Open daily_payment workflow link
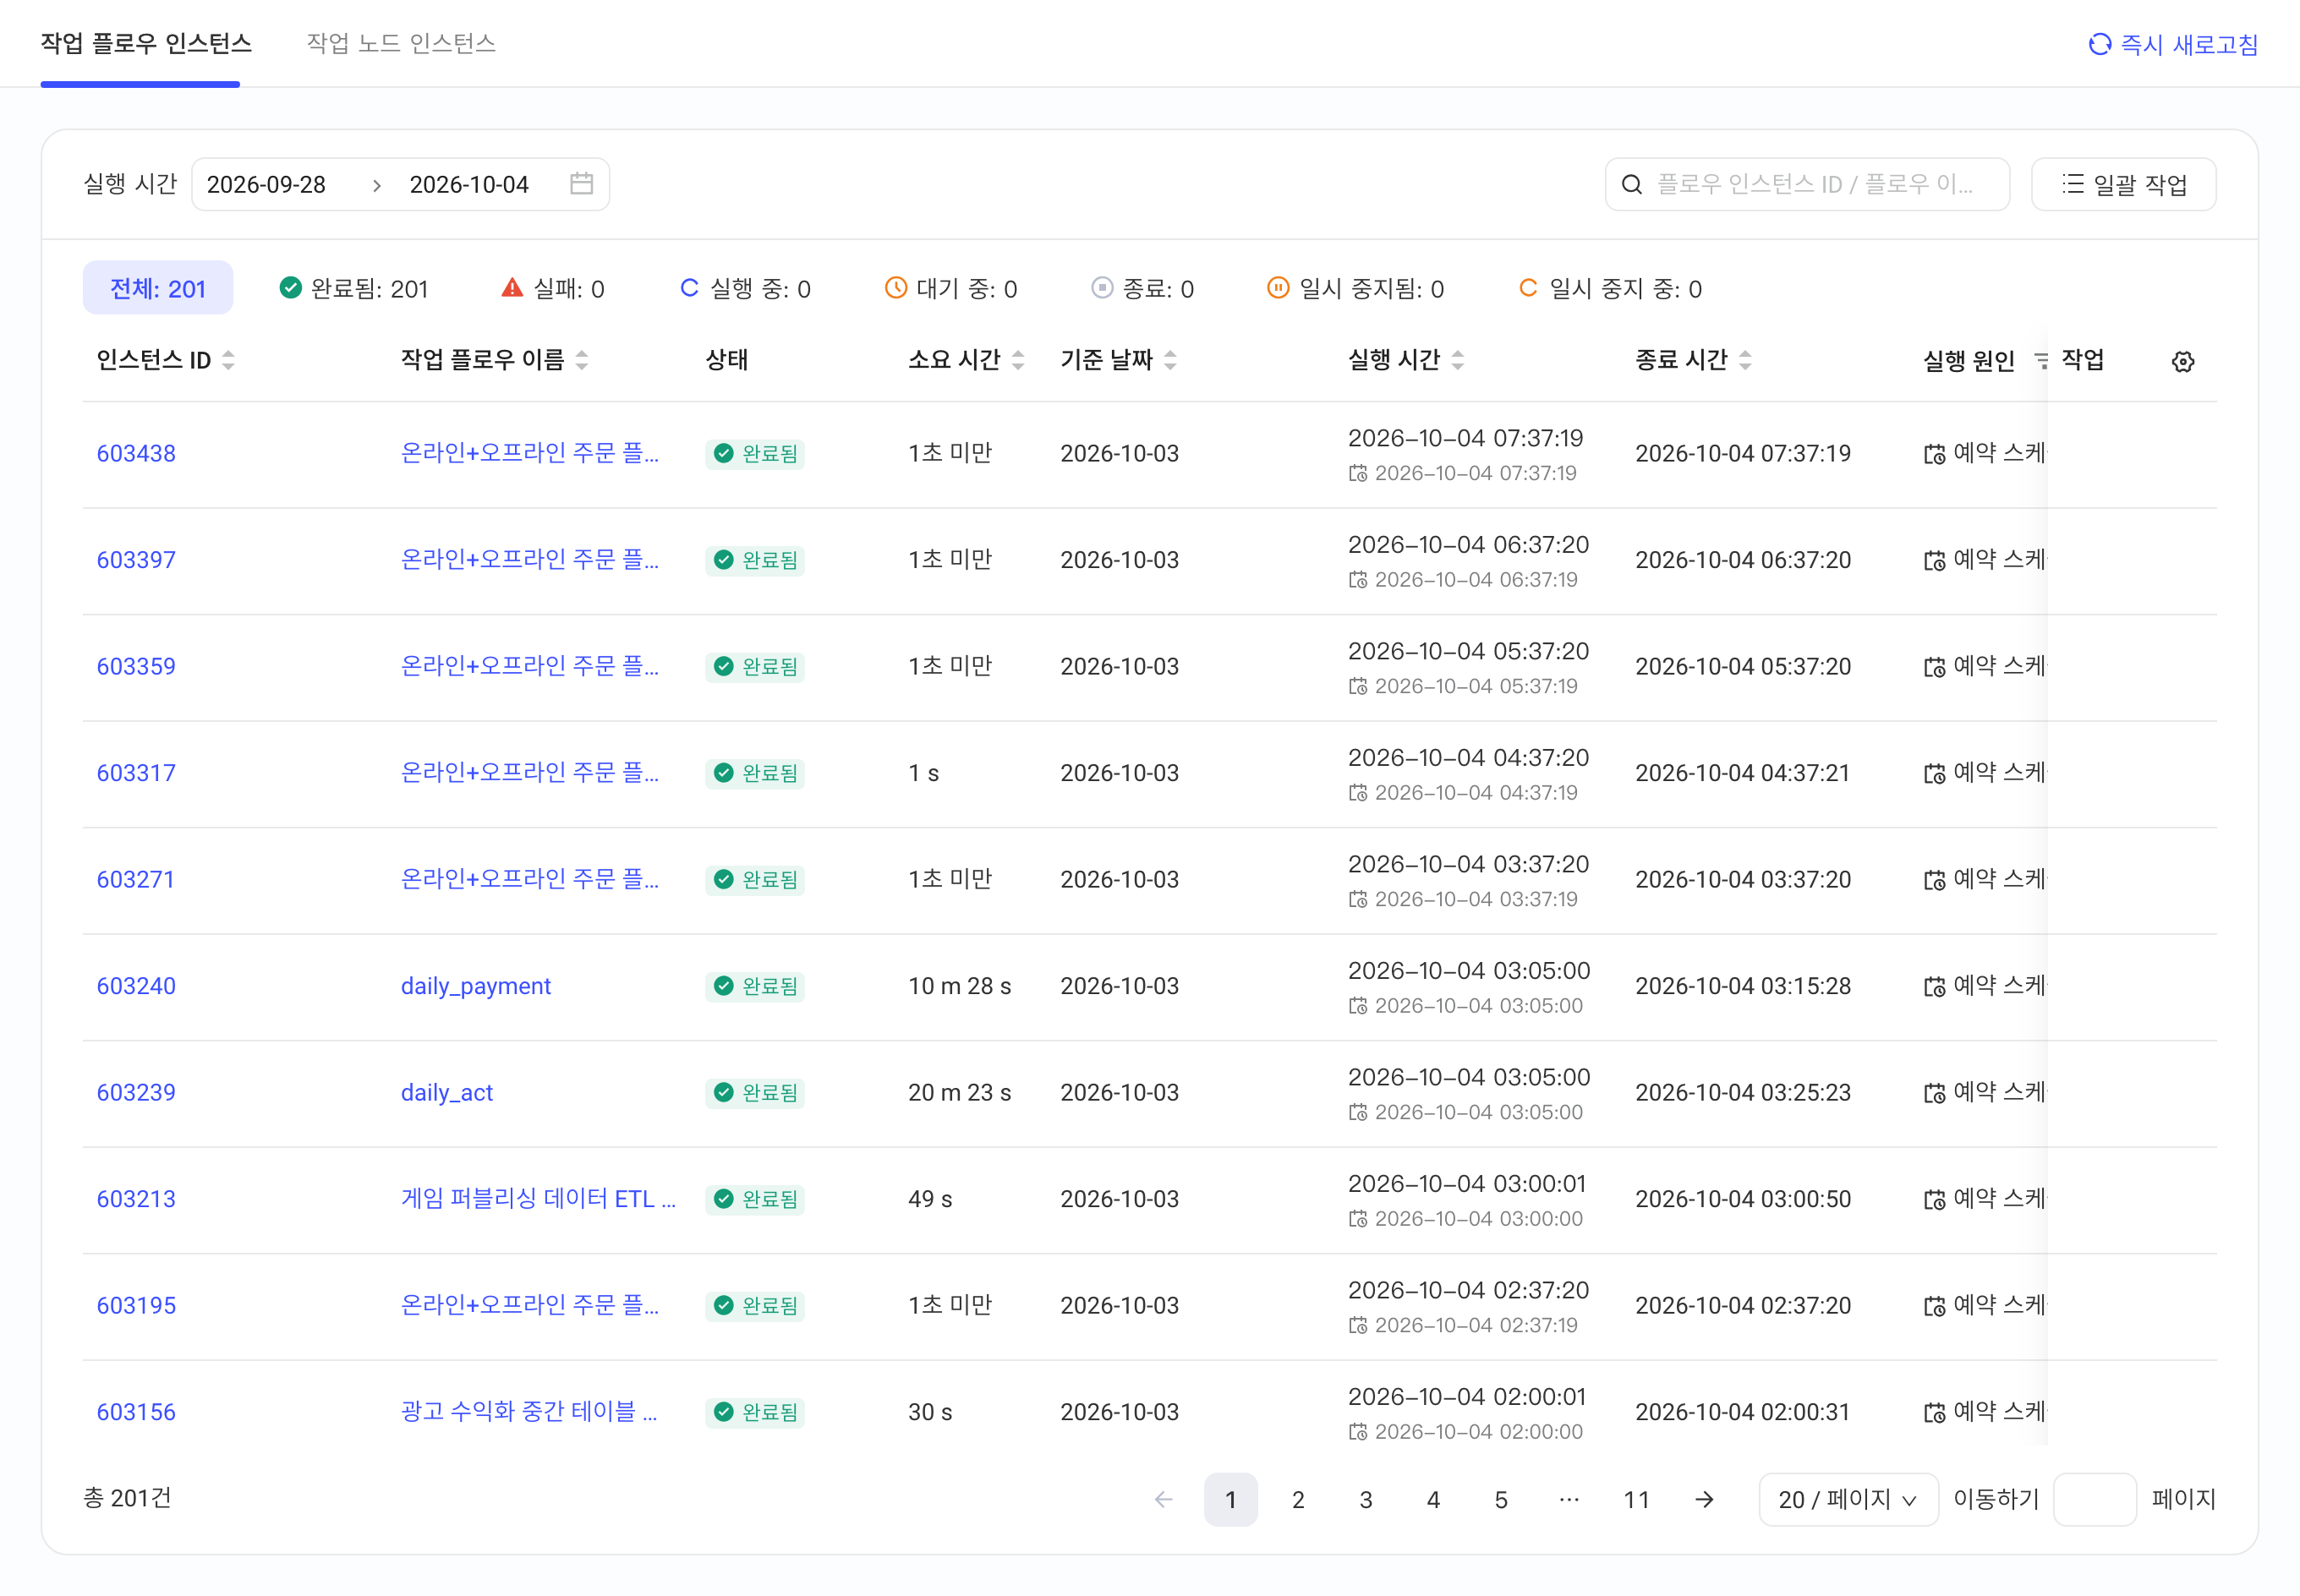This screenshot has width=2300, height=1596. (x=476, y=986)
